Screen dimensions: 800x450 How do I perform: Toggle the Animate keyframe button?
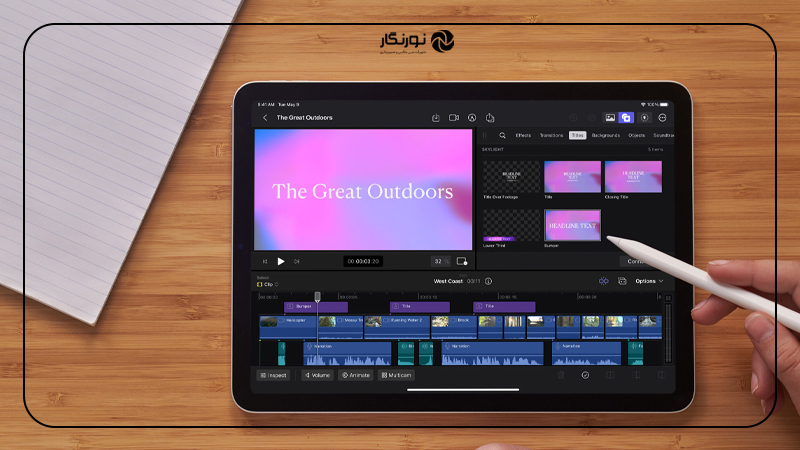[356, 375]
